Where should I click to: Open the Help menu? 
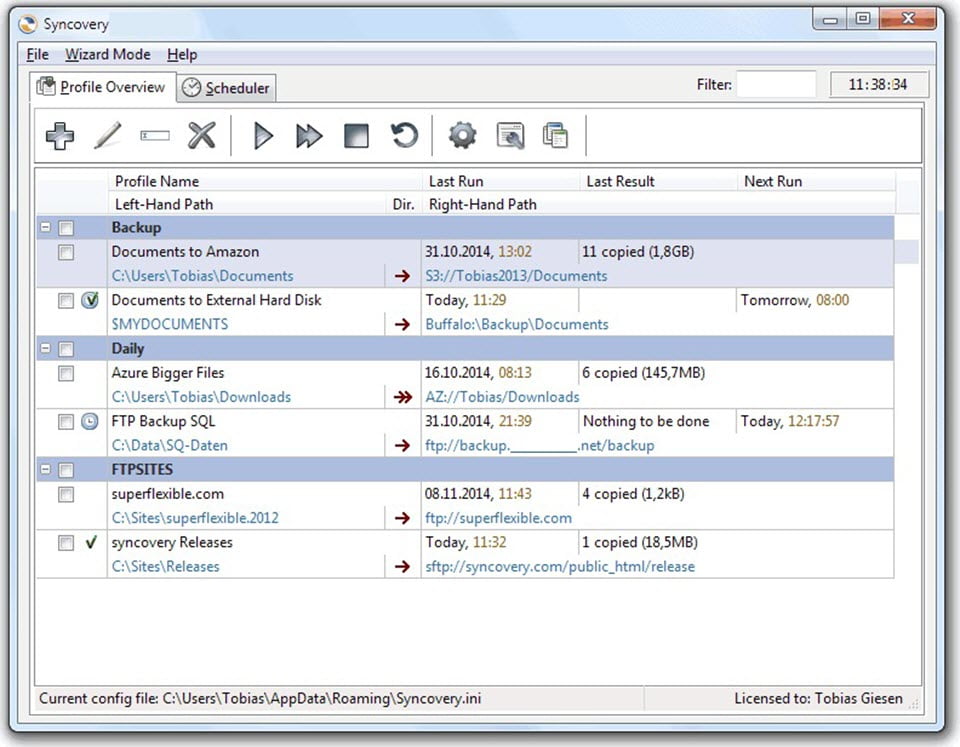[182, 54]
